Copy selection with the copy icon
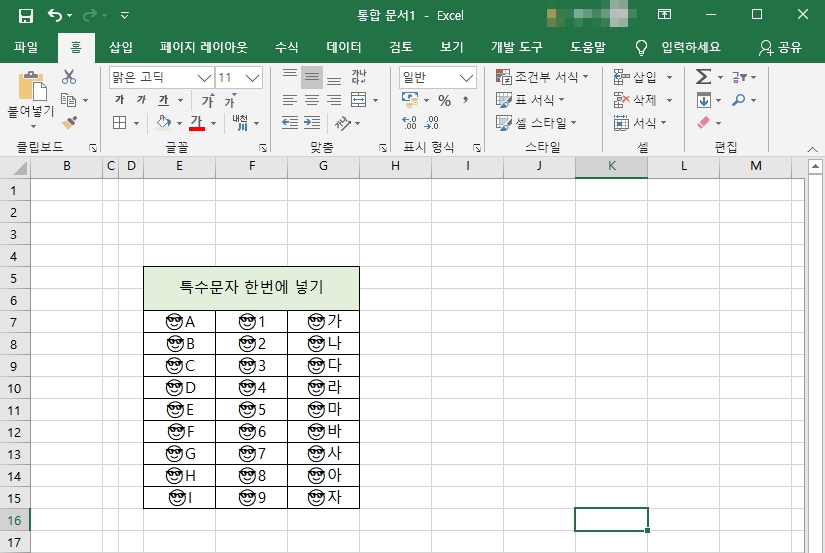 (68, 99)
